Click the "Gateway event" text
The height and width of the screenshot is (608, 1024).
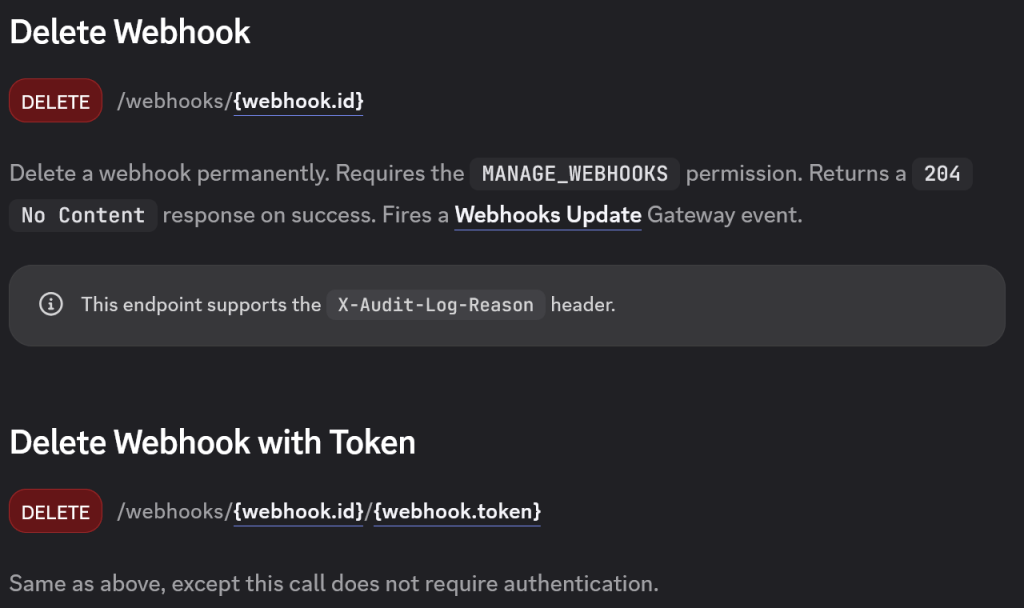[724, 215]
